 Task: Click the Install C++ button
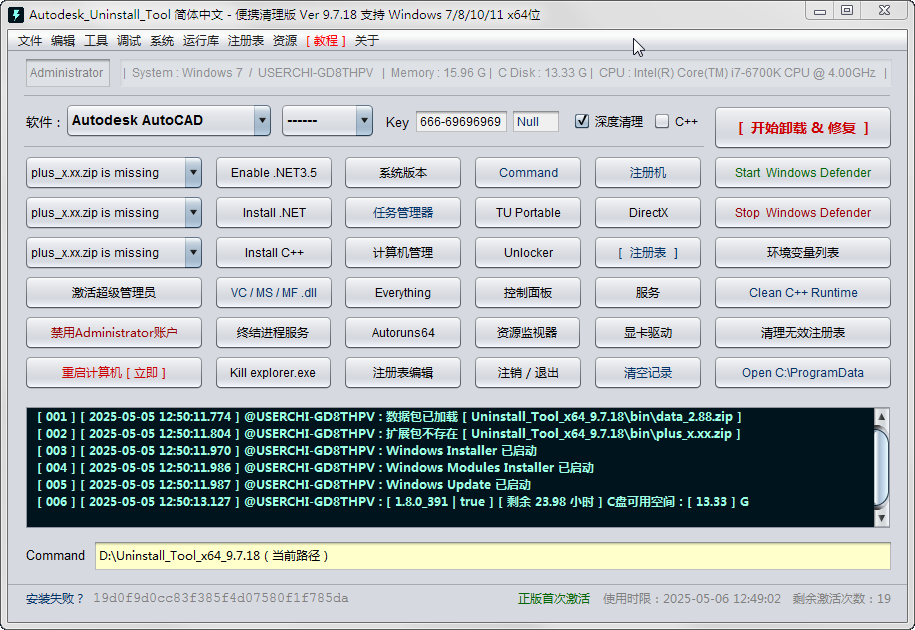coord(274,253)
